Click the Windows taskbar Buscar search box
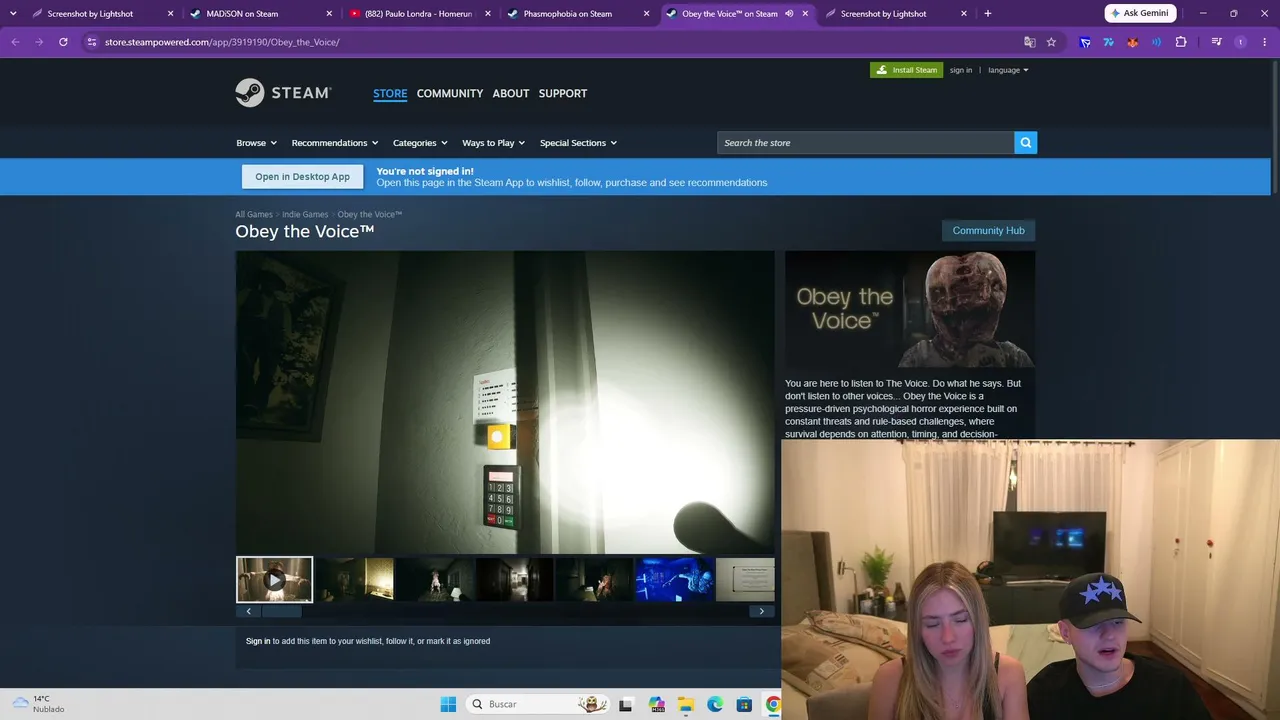The image size is (1280, 720). 538,704
